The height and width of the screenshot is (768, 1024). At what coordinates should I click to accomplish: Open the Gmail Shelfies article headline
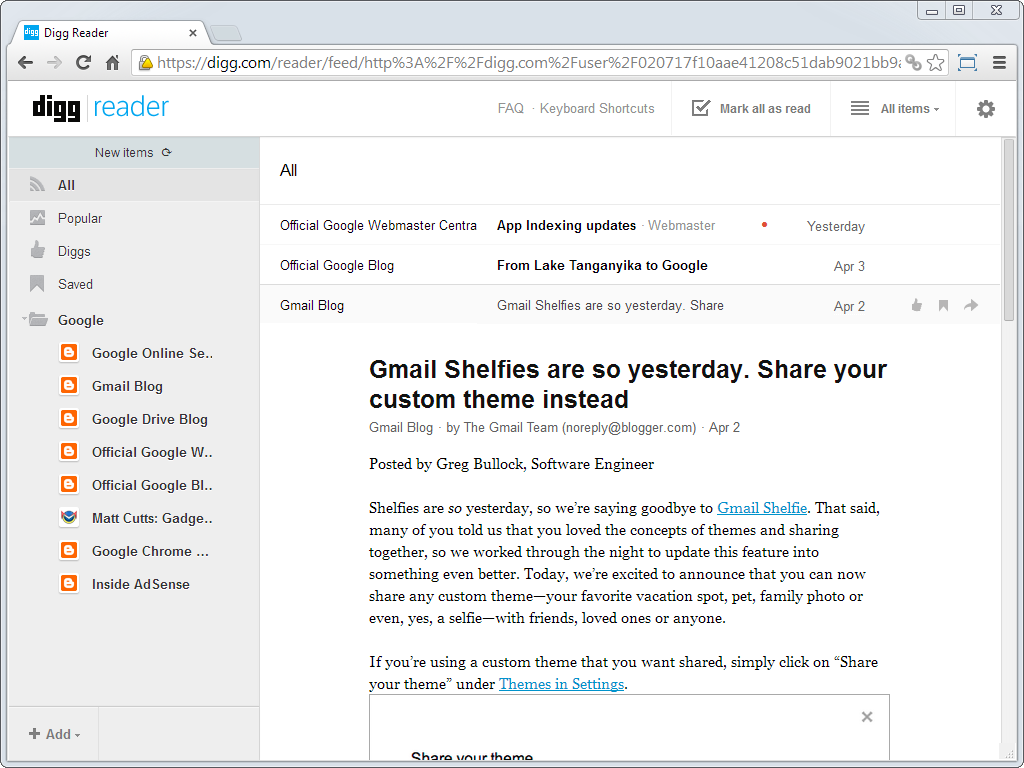628,384
